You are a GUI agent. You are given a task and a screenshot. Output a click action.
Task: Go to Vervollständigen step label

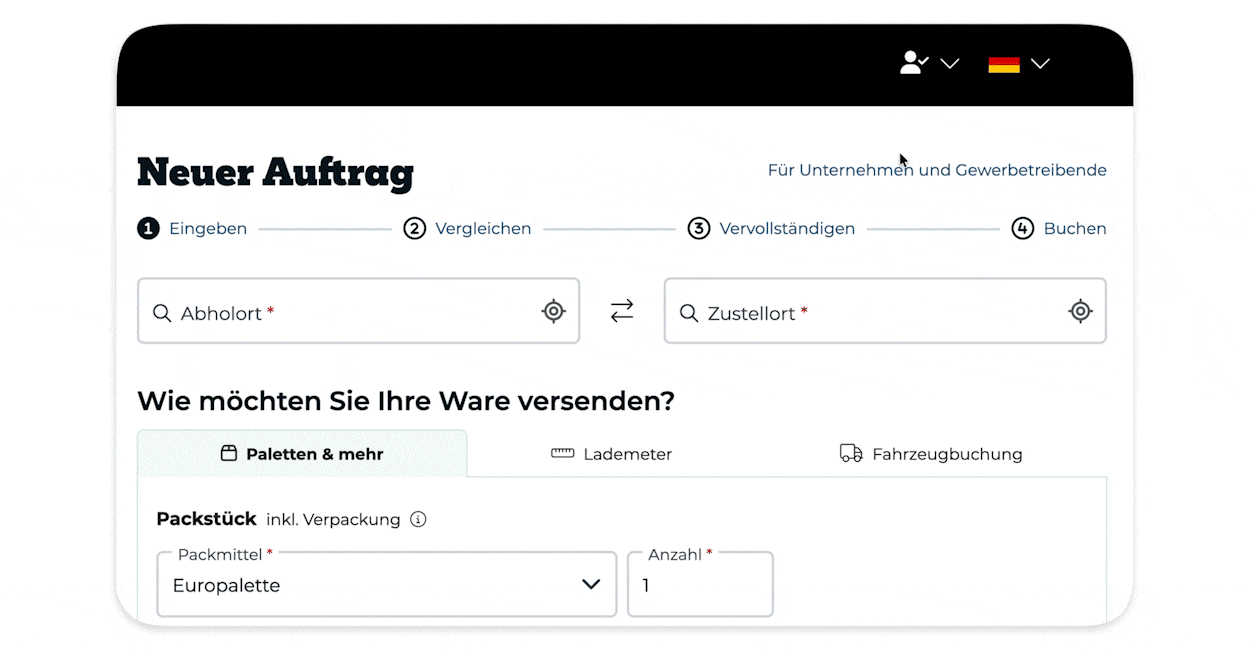787,228
